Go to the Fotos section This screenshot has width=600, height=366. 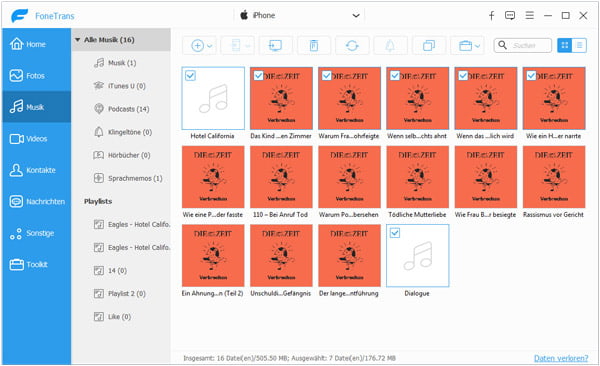[36, 75]
